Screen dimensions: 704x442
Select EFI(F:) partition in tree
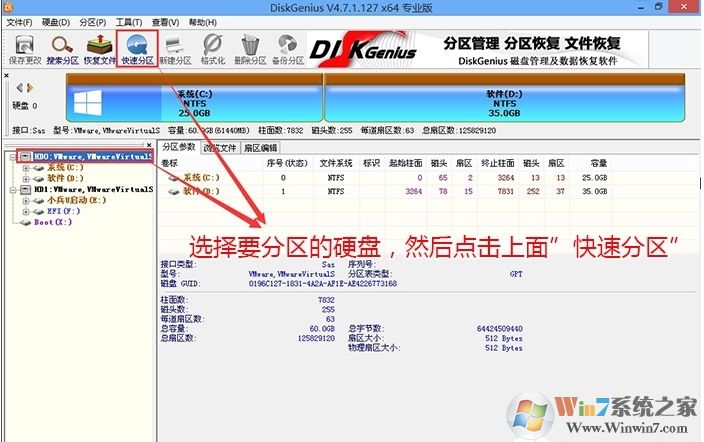[x=63, y=211]
